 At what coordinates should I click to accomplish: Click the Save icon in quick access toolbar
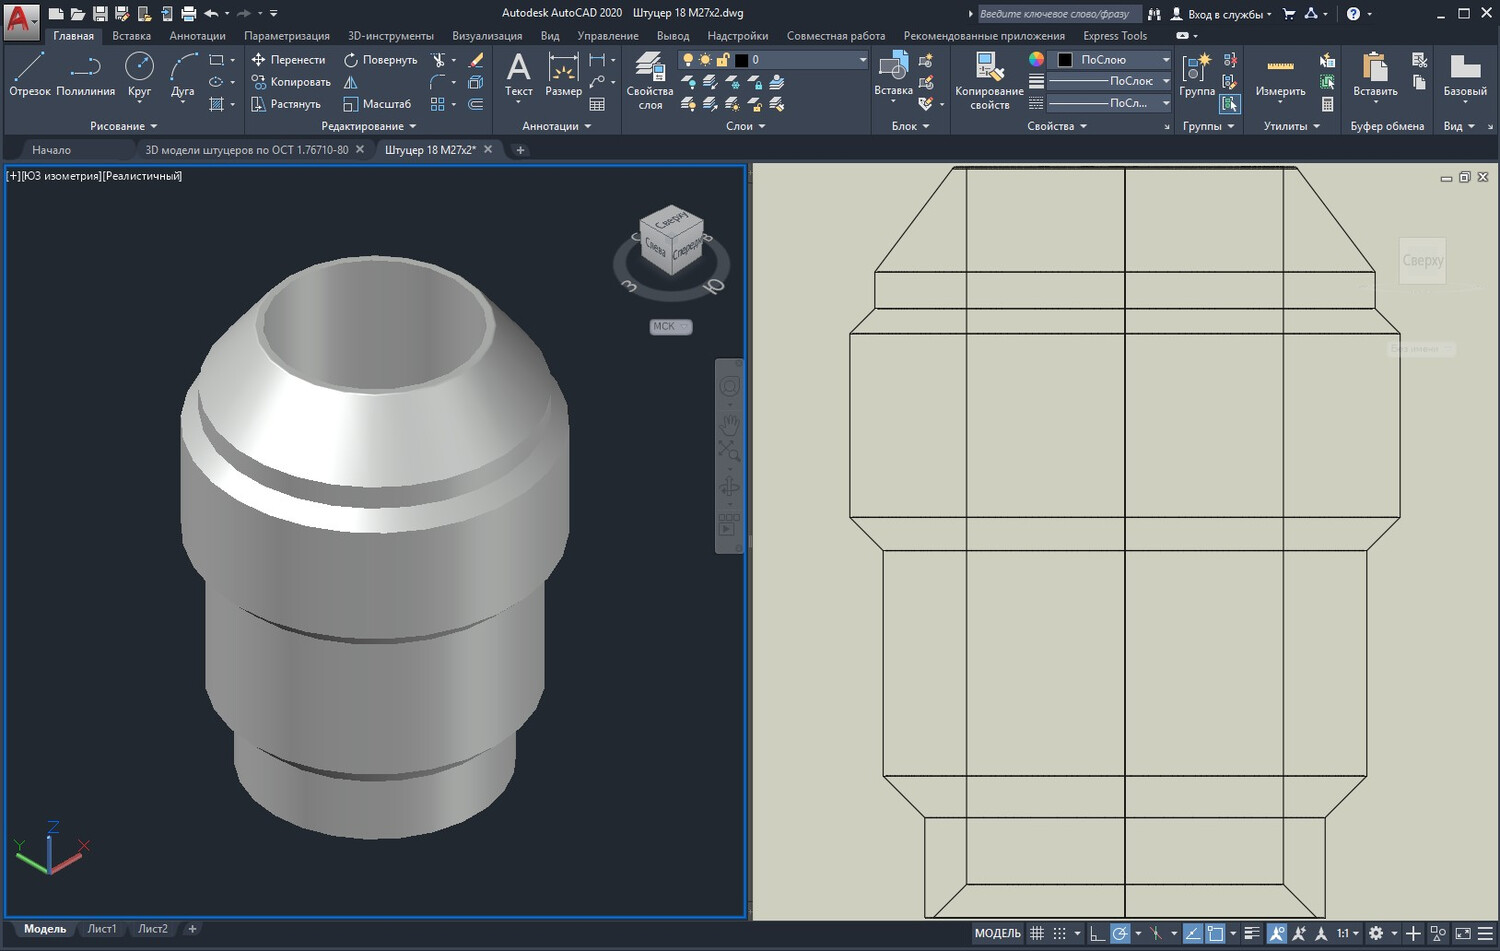[x=100, y=13]
